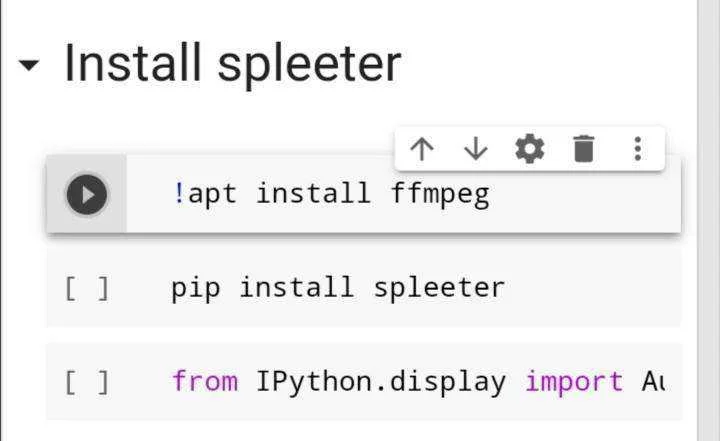Run the apt install ffmpeg cell
The height and width of the screenshot is (441, 720).
(x=87, y=195)
